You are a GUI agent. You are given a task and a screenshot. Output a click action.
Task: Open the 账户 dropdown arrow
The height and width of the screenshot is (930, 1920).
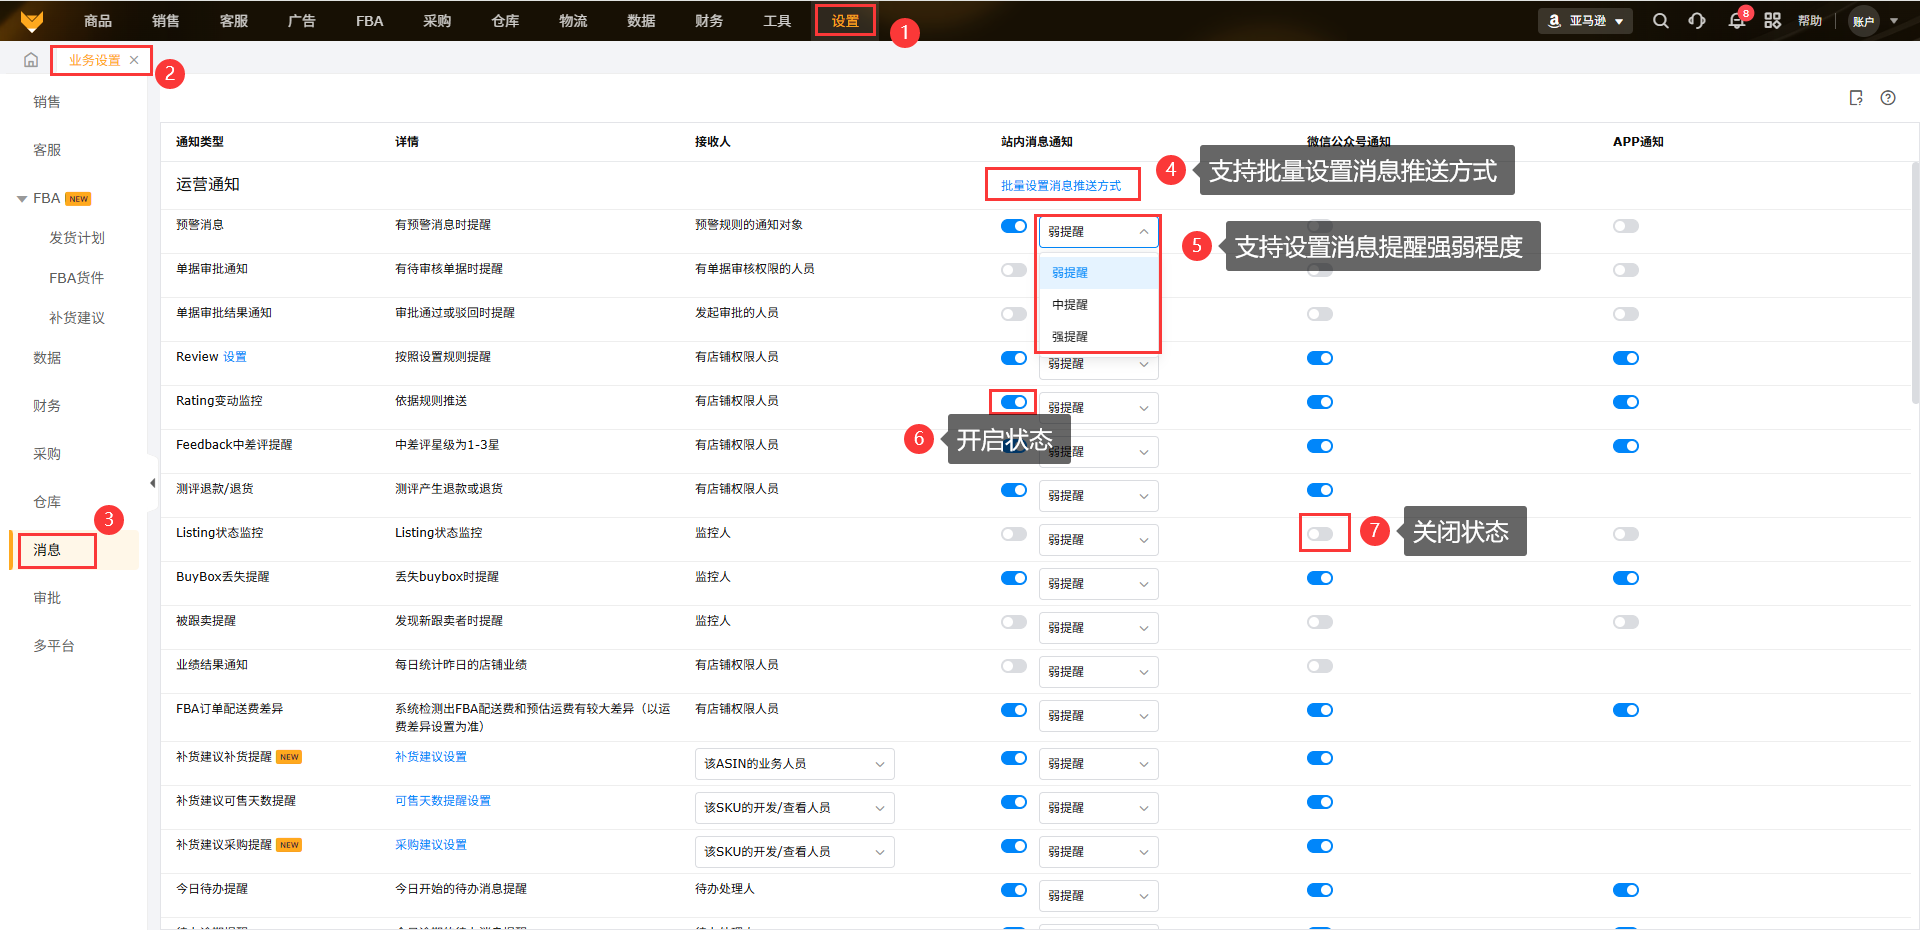(1894, 21)
